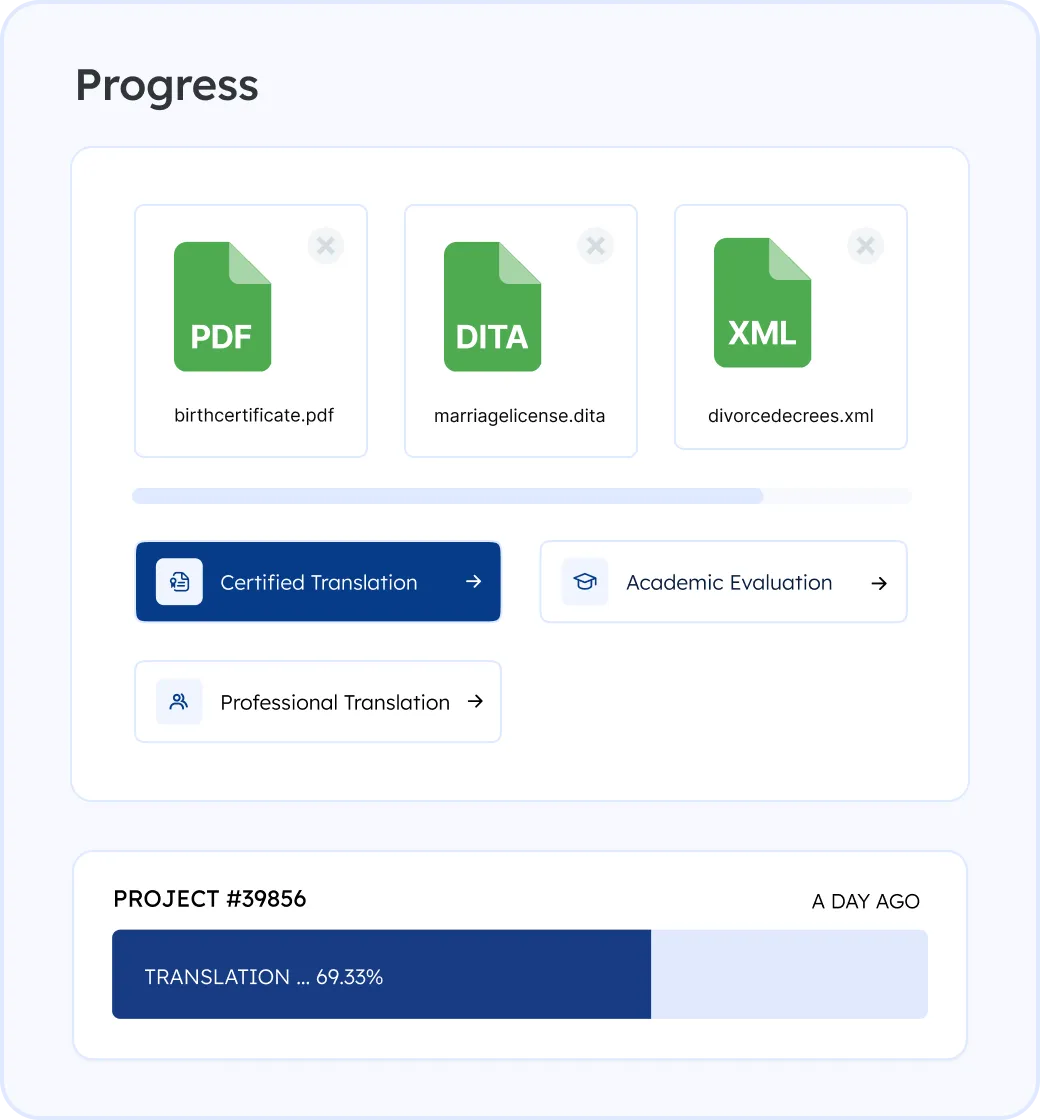Choose the Professional Translation option
The height and width of the screenshot is (1120, 1040).
click(x=334, y=702)
